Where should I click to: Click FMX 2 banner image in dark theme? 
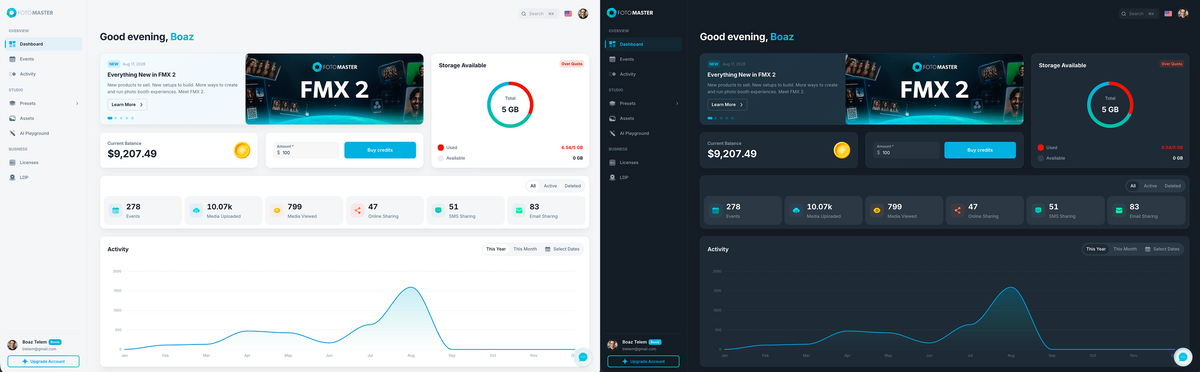(934, 89)
